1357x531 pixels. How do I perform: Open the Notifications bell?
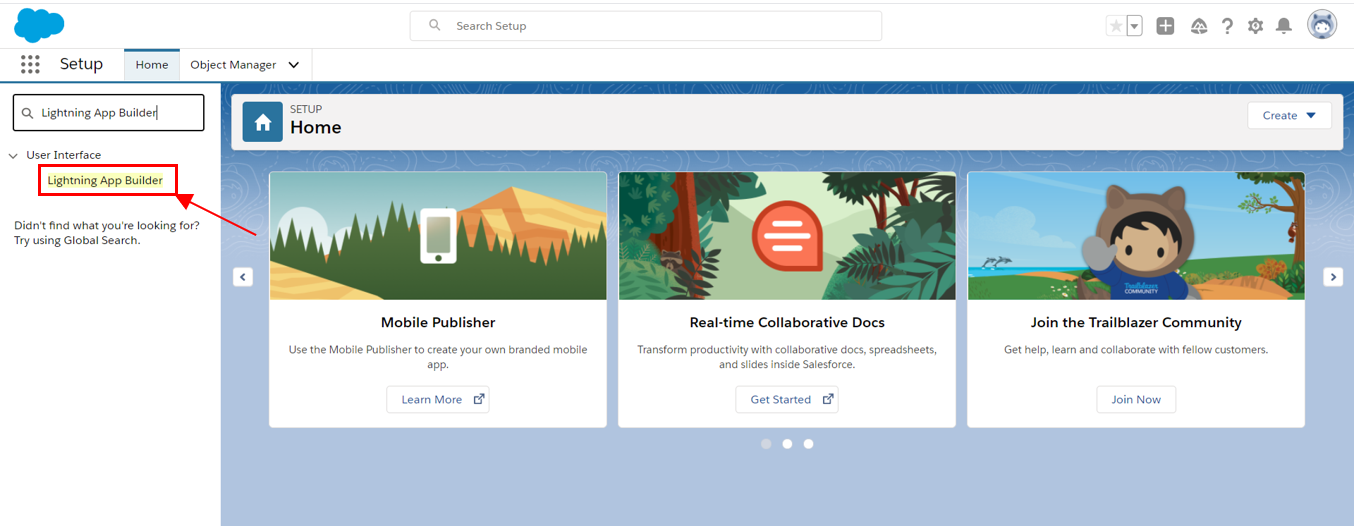tap(1284, 26)
